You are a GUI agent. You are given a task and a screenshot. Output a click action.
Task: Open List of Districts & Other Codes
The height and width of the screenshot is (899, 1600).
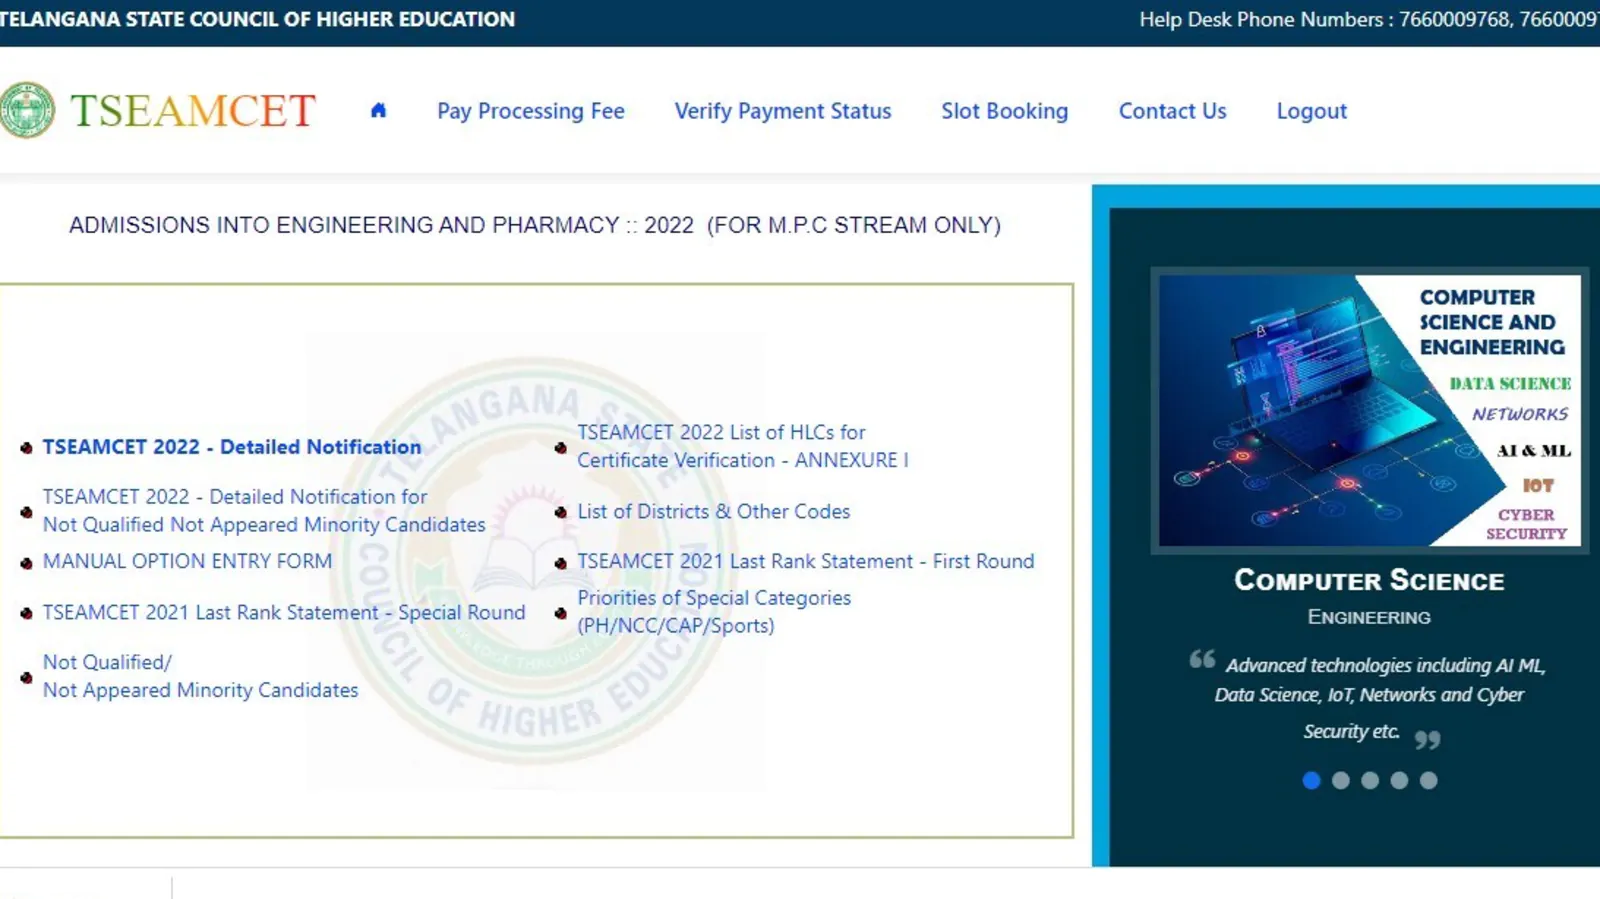tap(713, 511)
